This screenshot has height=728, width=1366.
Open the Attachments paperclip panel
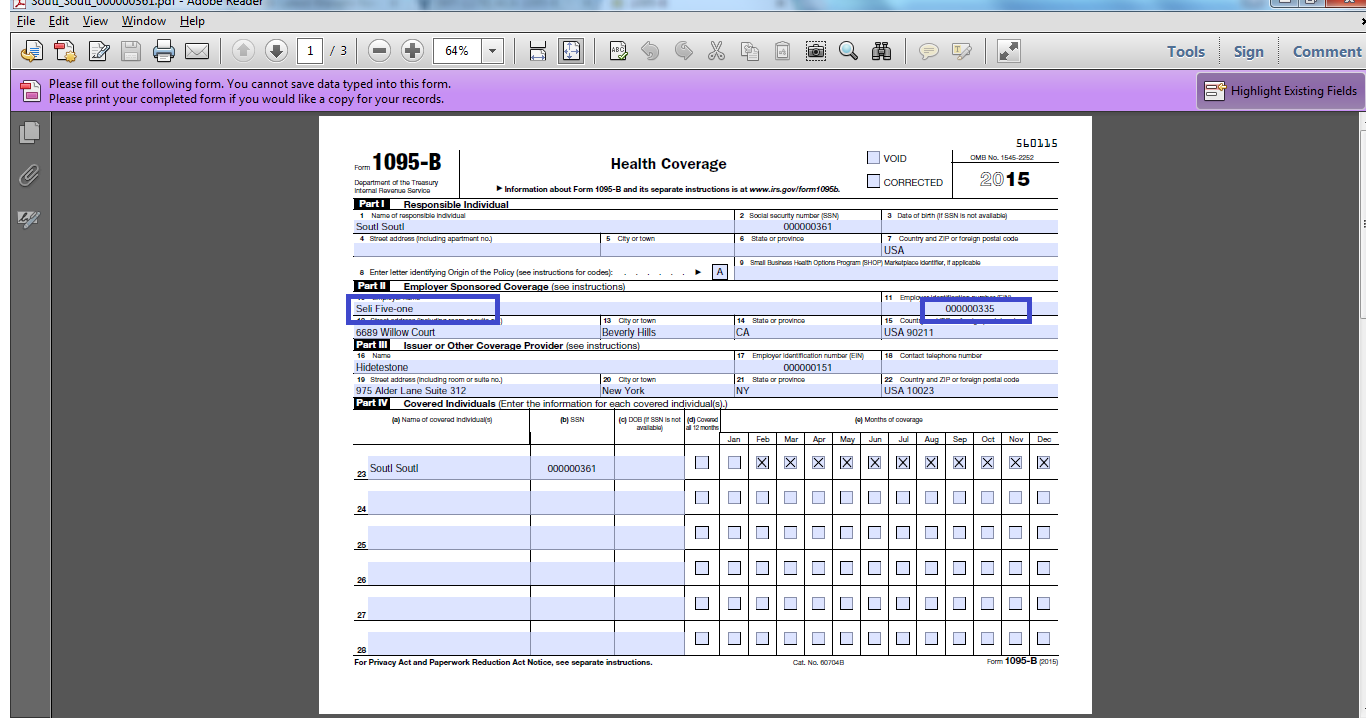click(x=29, y=176)
